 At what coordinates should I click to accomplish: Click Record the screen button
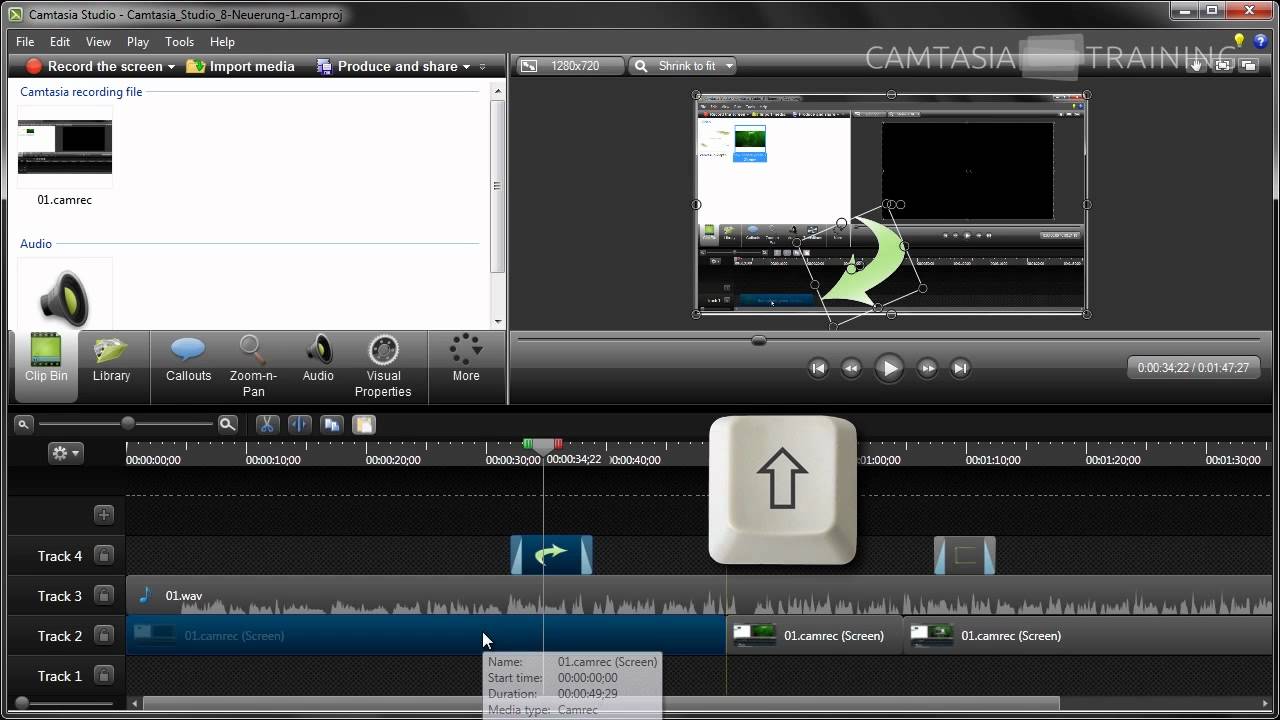(x=94, y=66)
